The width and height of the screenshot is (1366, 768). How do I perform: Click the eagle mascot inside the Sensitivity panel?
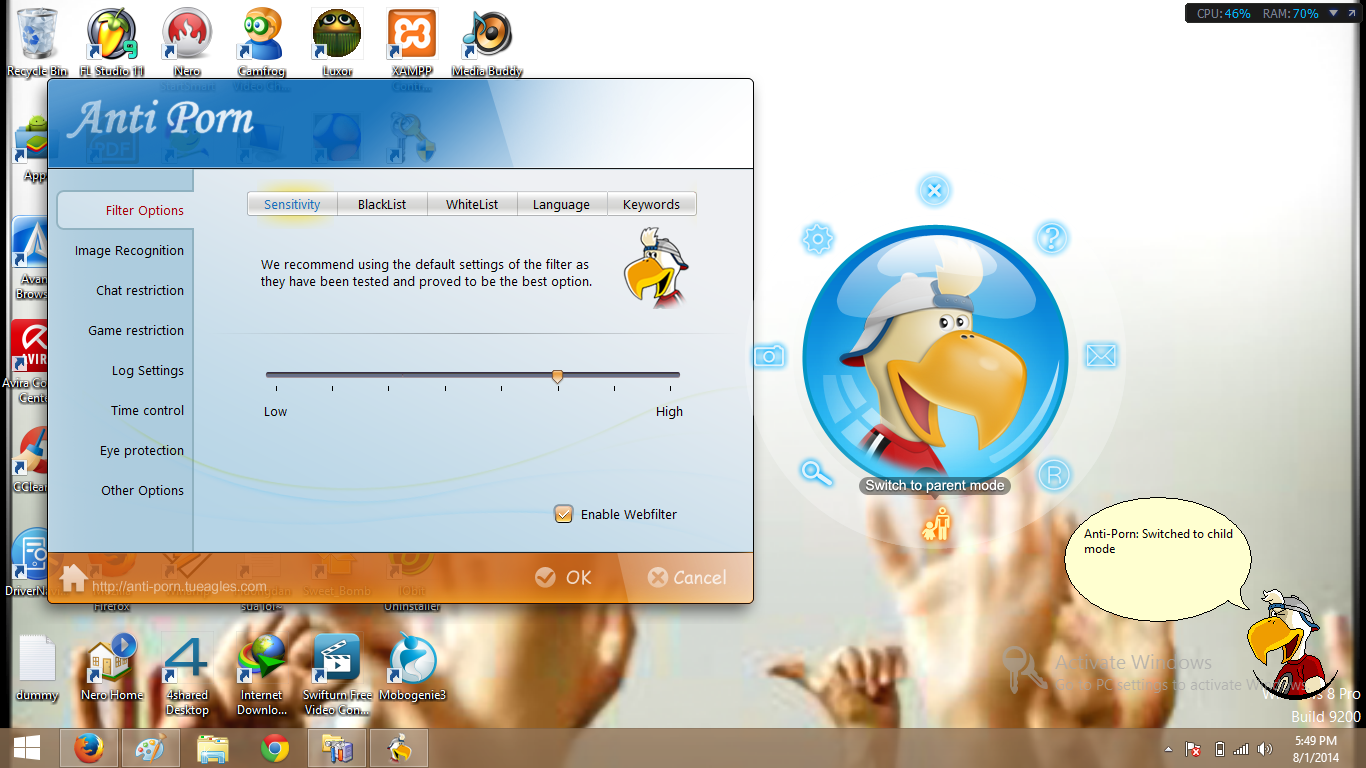[x=657, y=266]
